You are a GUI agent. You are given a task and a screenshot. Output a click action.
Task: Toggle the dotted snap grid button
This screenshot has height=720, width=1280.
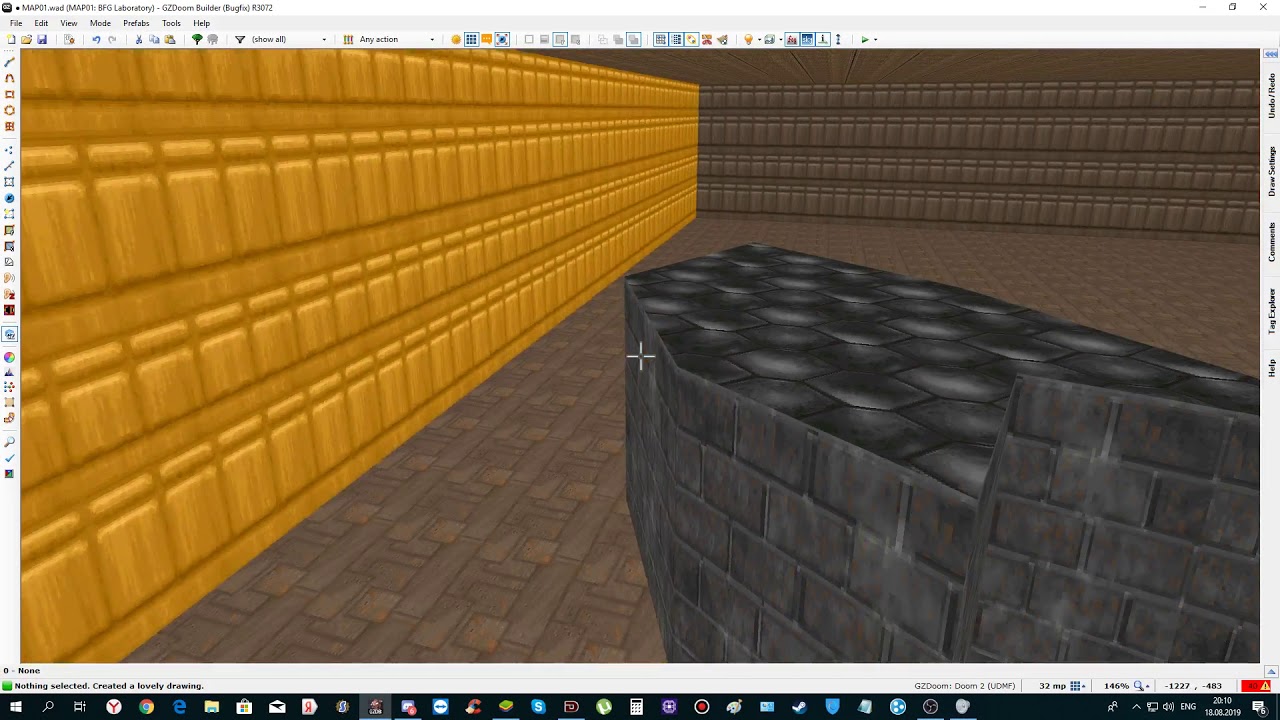coord(676,39)
